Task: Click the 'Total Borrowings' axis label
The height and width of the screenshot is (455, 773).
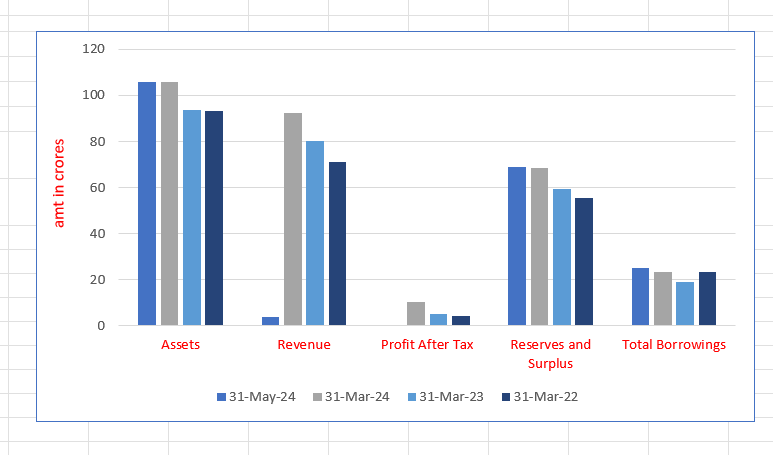Action: (673, 345)
